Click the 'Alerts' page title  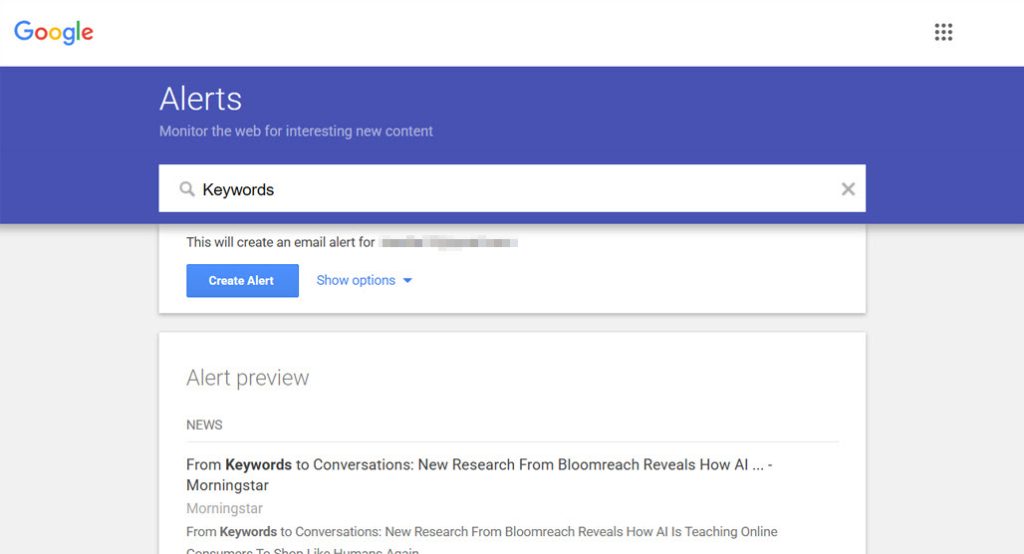[200, 99]
